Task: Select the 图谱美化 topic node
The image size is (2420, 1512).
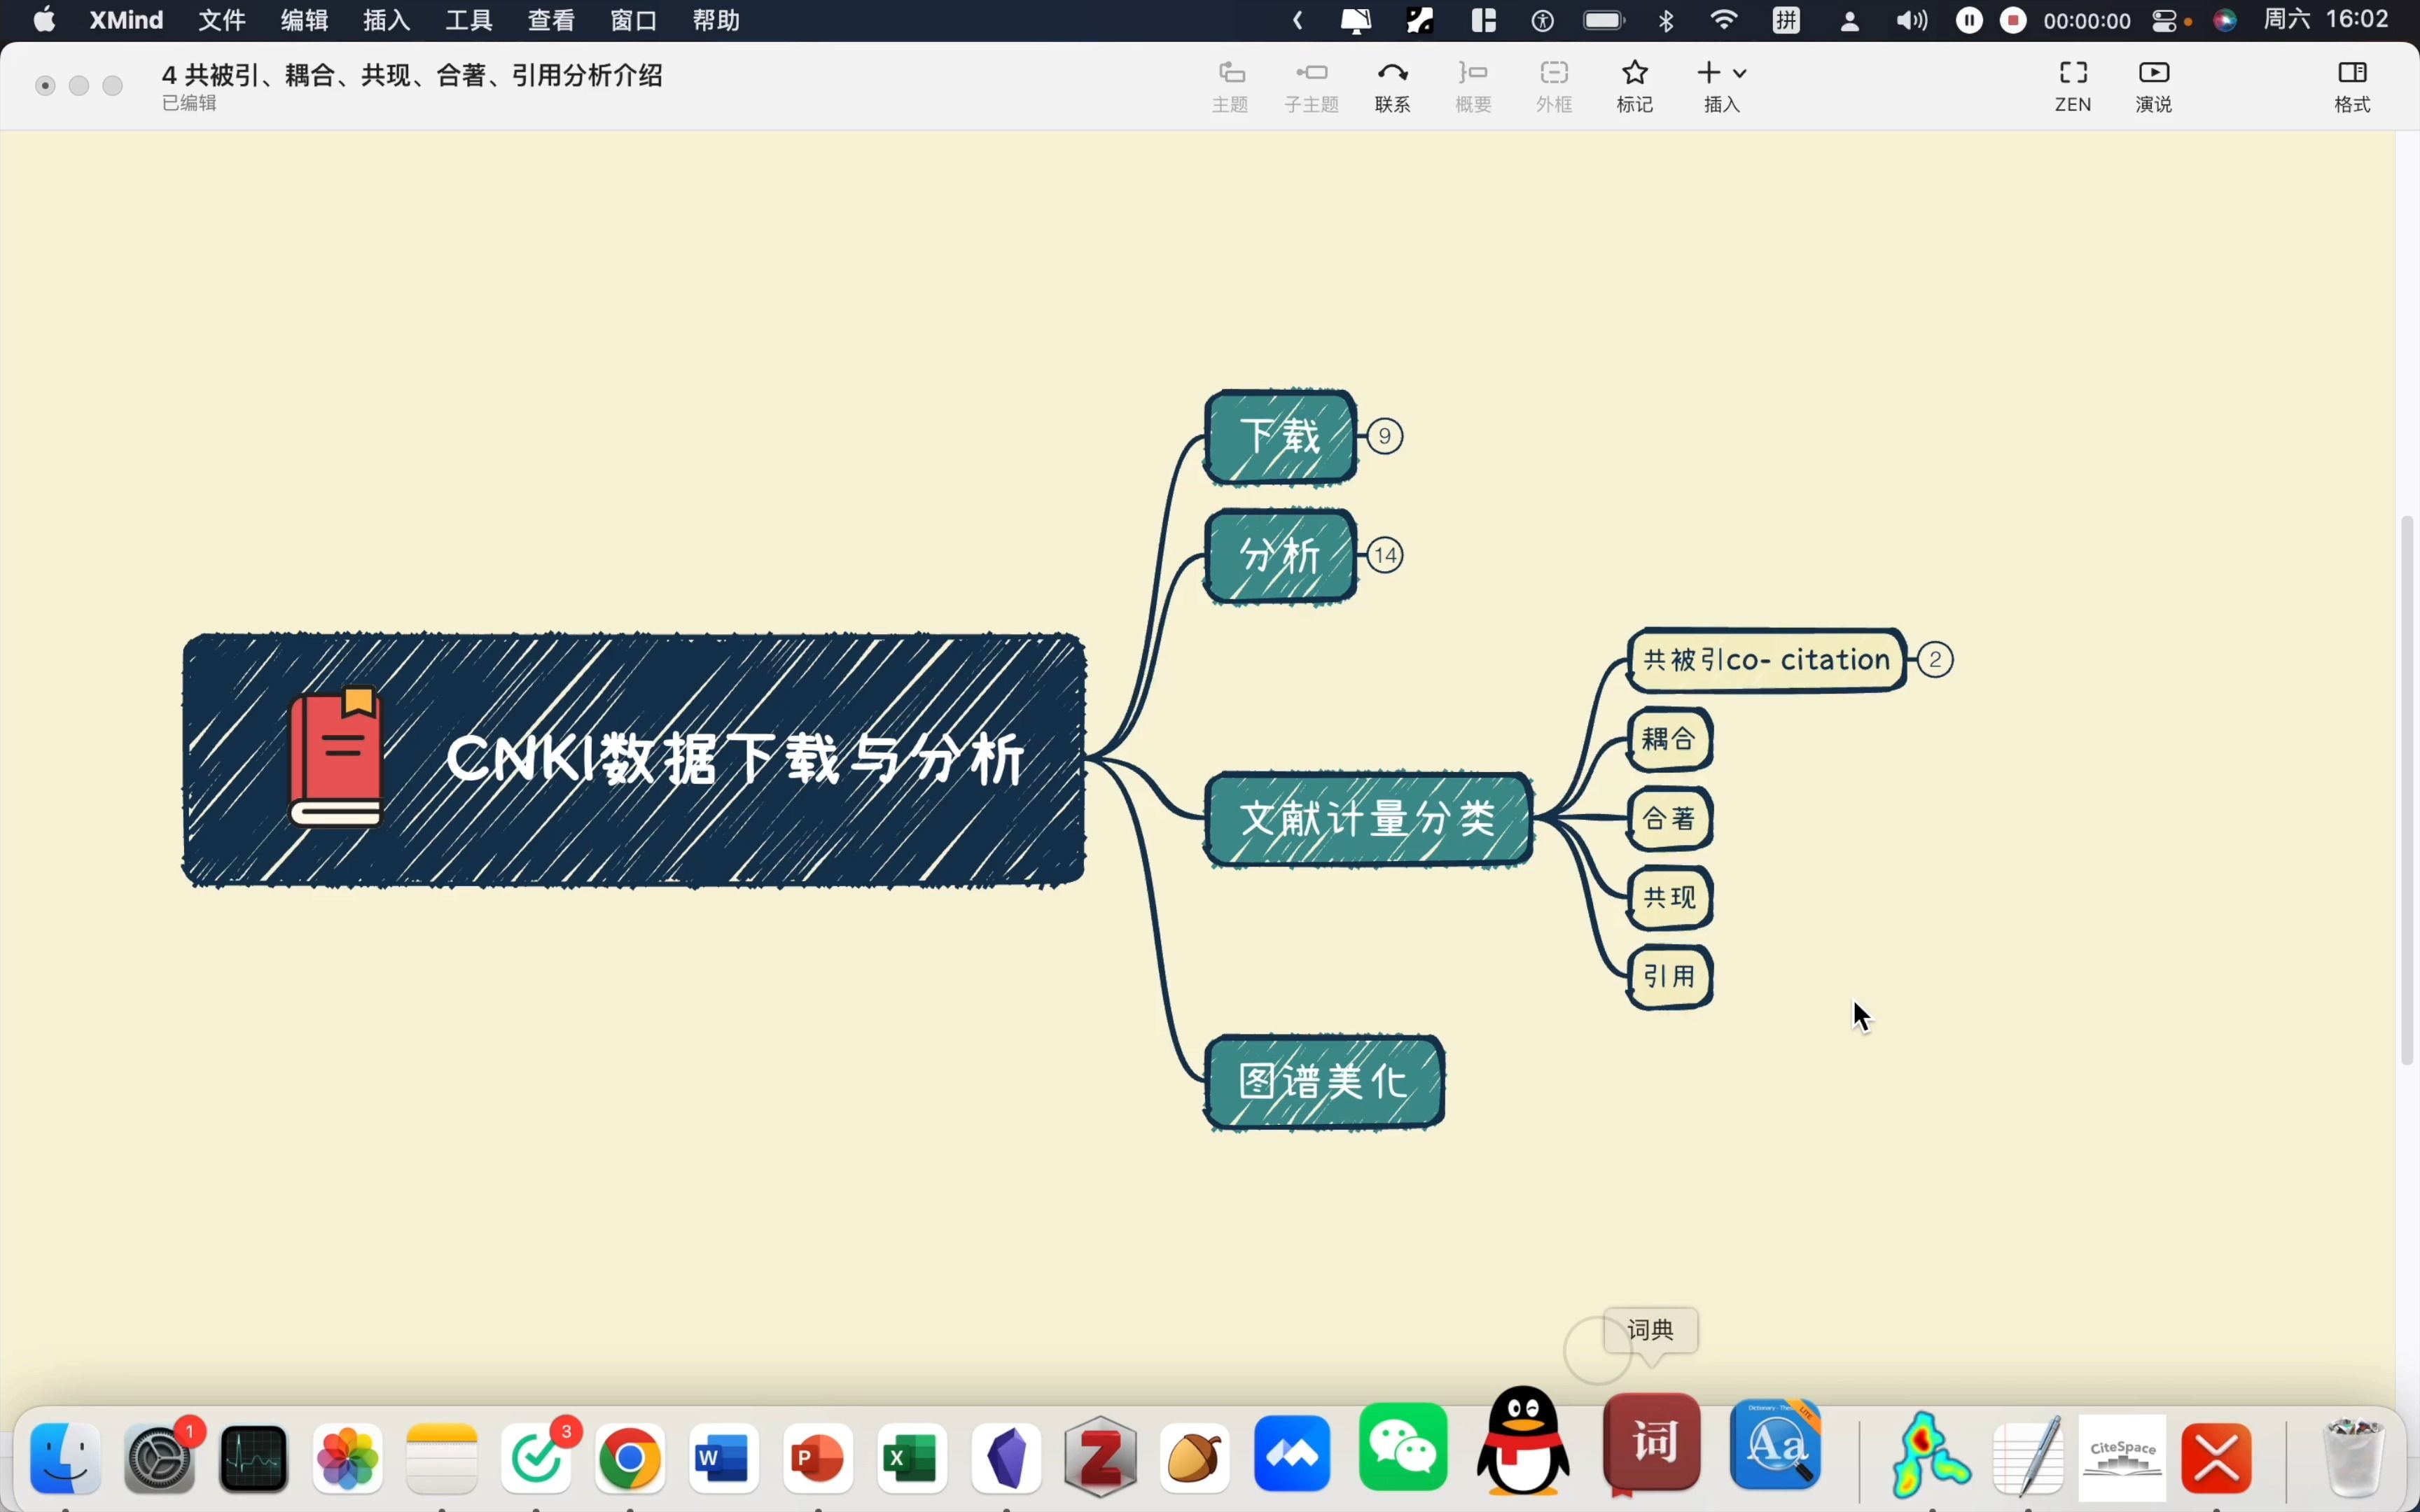Action: click(1324, 1082)
